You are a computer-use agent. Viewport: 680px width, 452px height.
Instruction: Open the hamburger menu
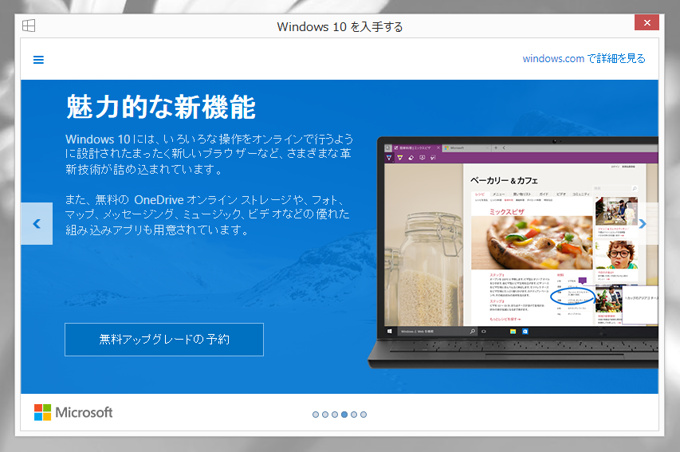38,60
